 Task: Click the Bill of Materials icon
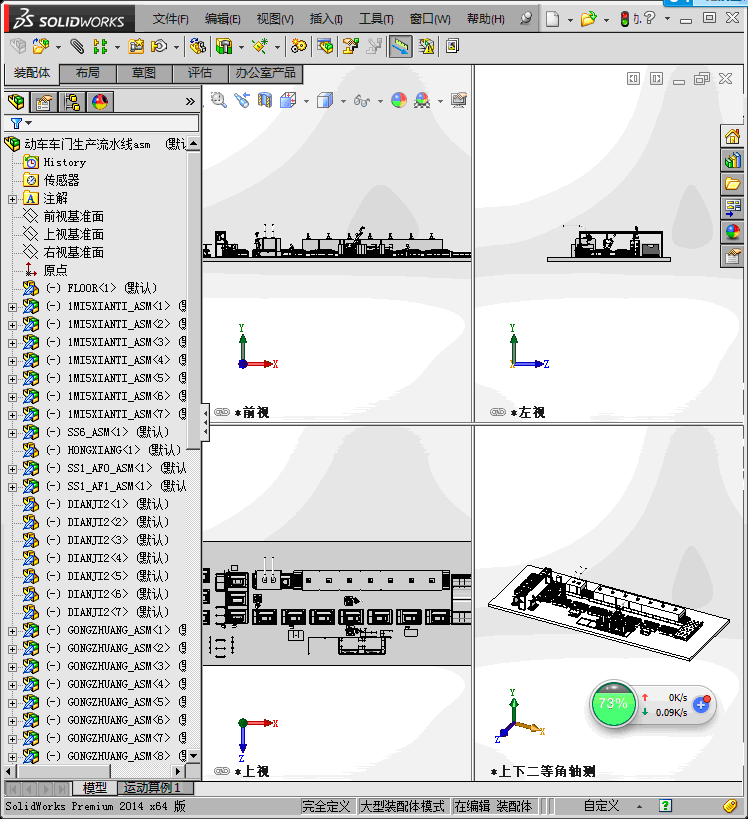(325, 46)
